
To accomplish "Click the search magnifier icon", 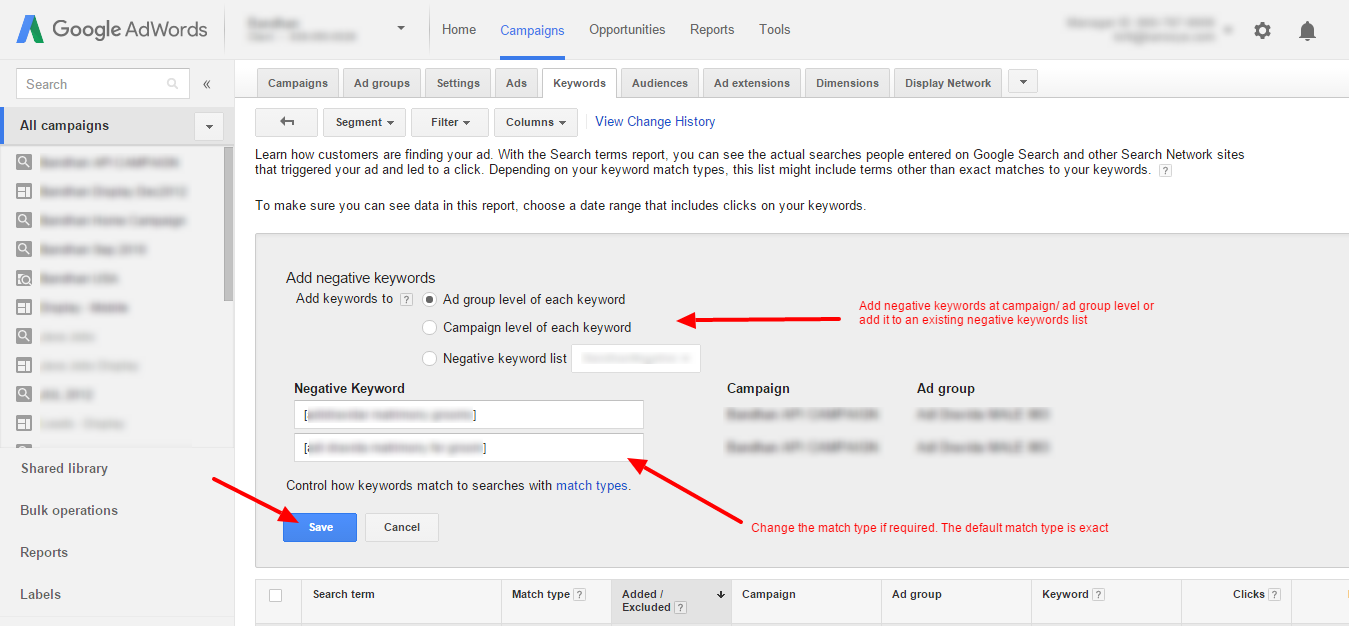I will click(x=173, y=84).
